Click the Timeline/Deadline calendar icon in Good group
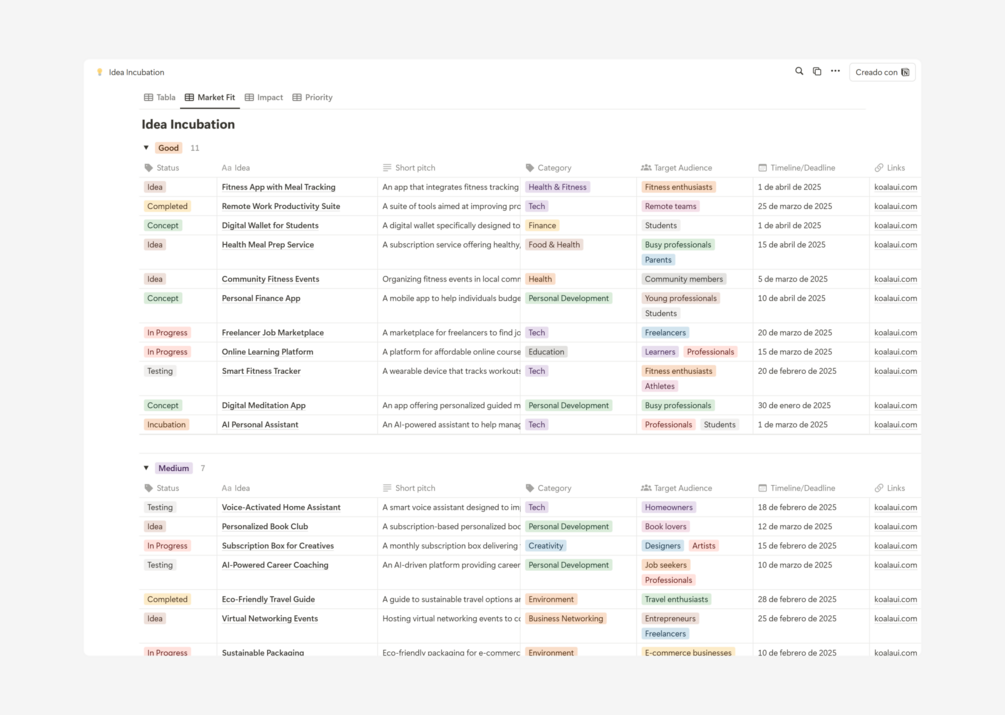This screenshot has height=715, width=1005. tap(762, 168)
